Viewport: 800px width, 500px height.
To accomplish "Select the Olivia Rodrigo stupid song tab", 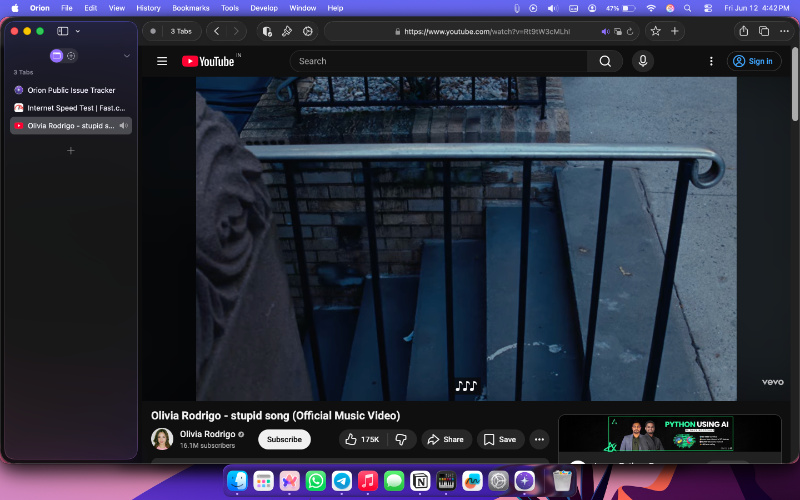I will tap(71, 126).
